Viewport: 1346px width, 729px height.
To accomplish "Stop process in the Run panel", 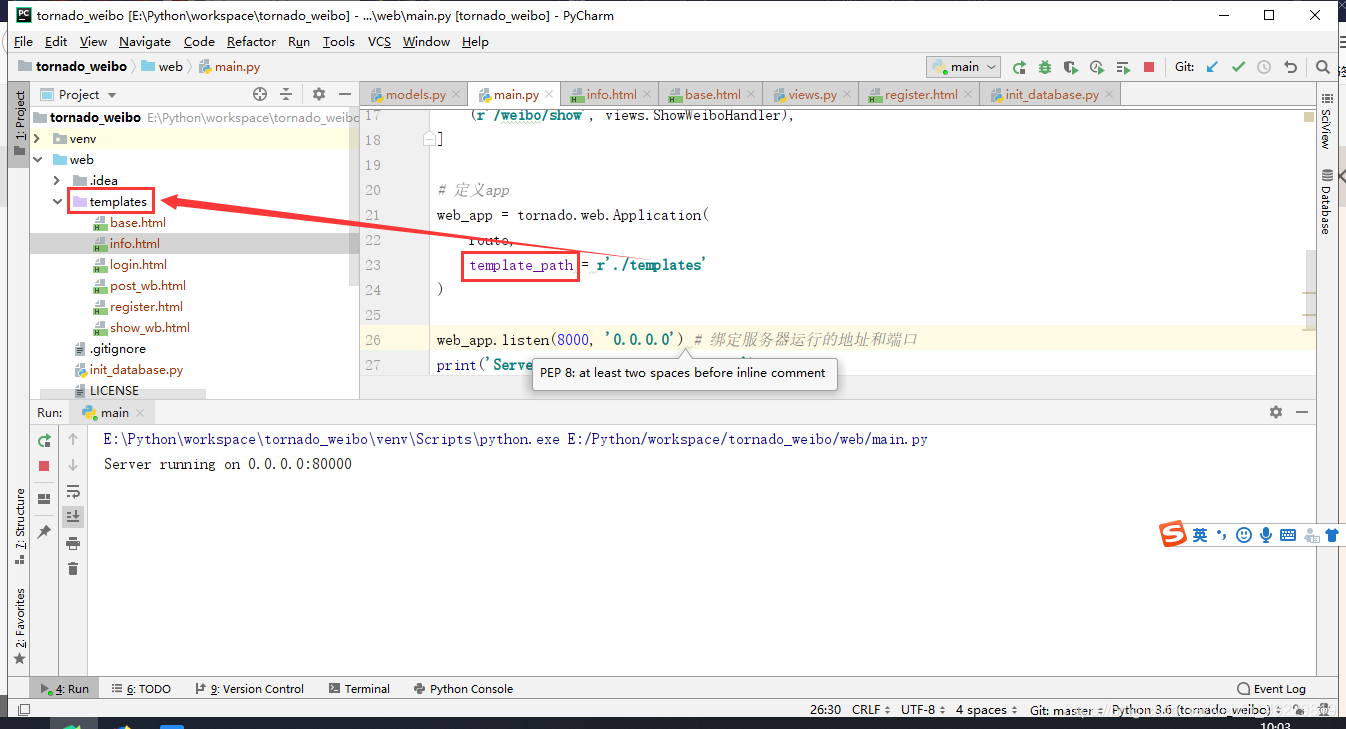I will [x=44, y=466].
